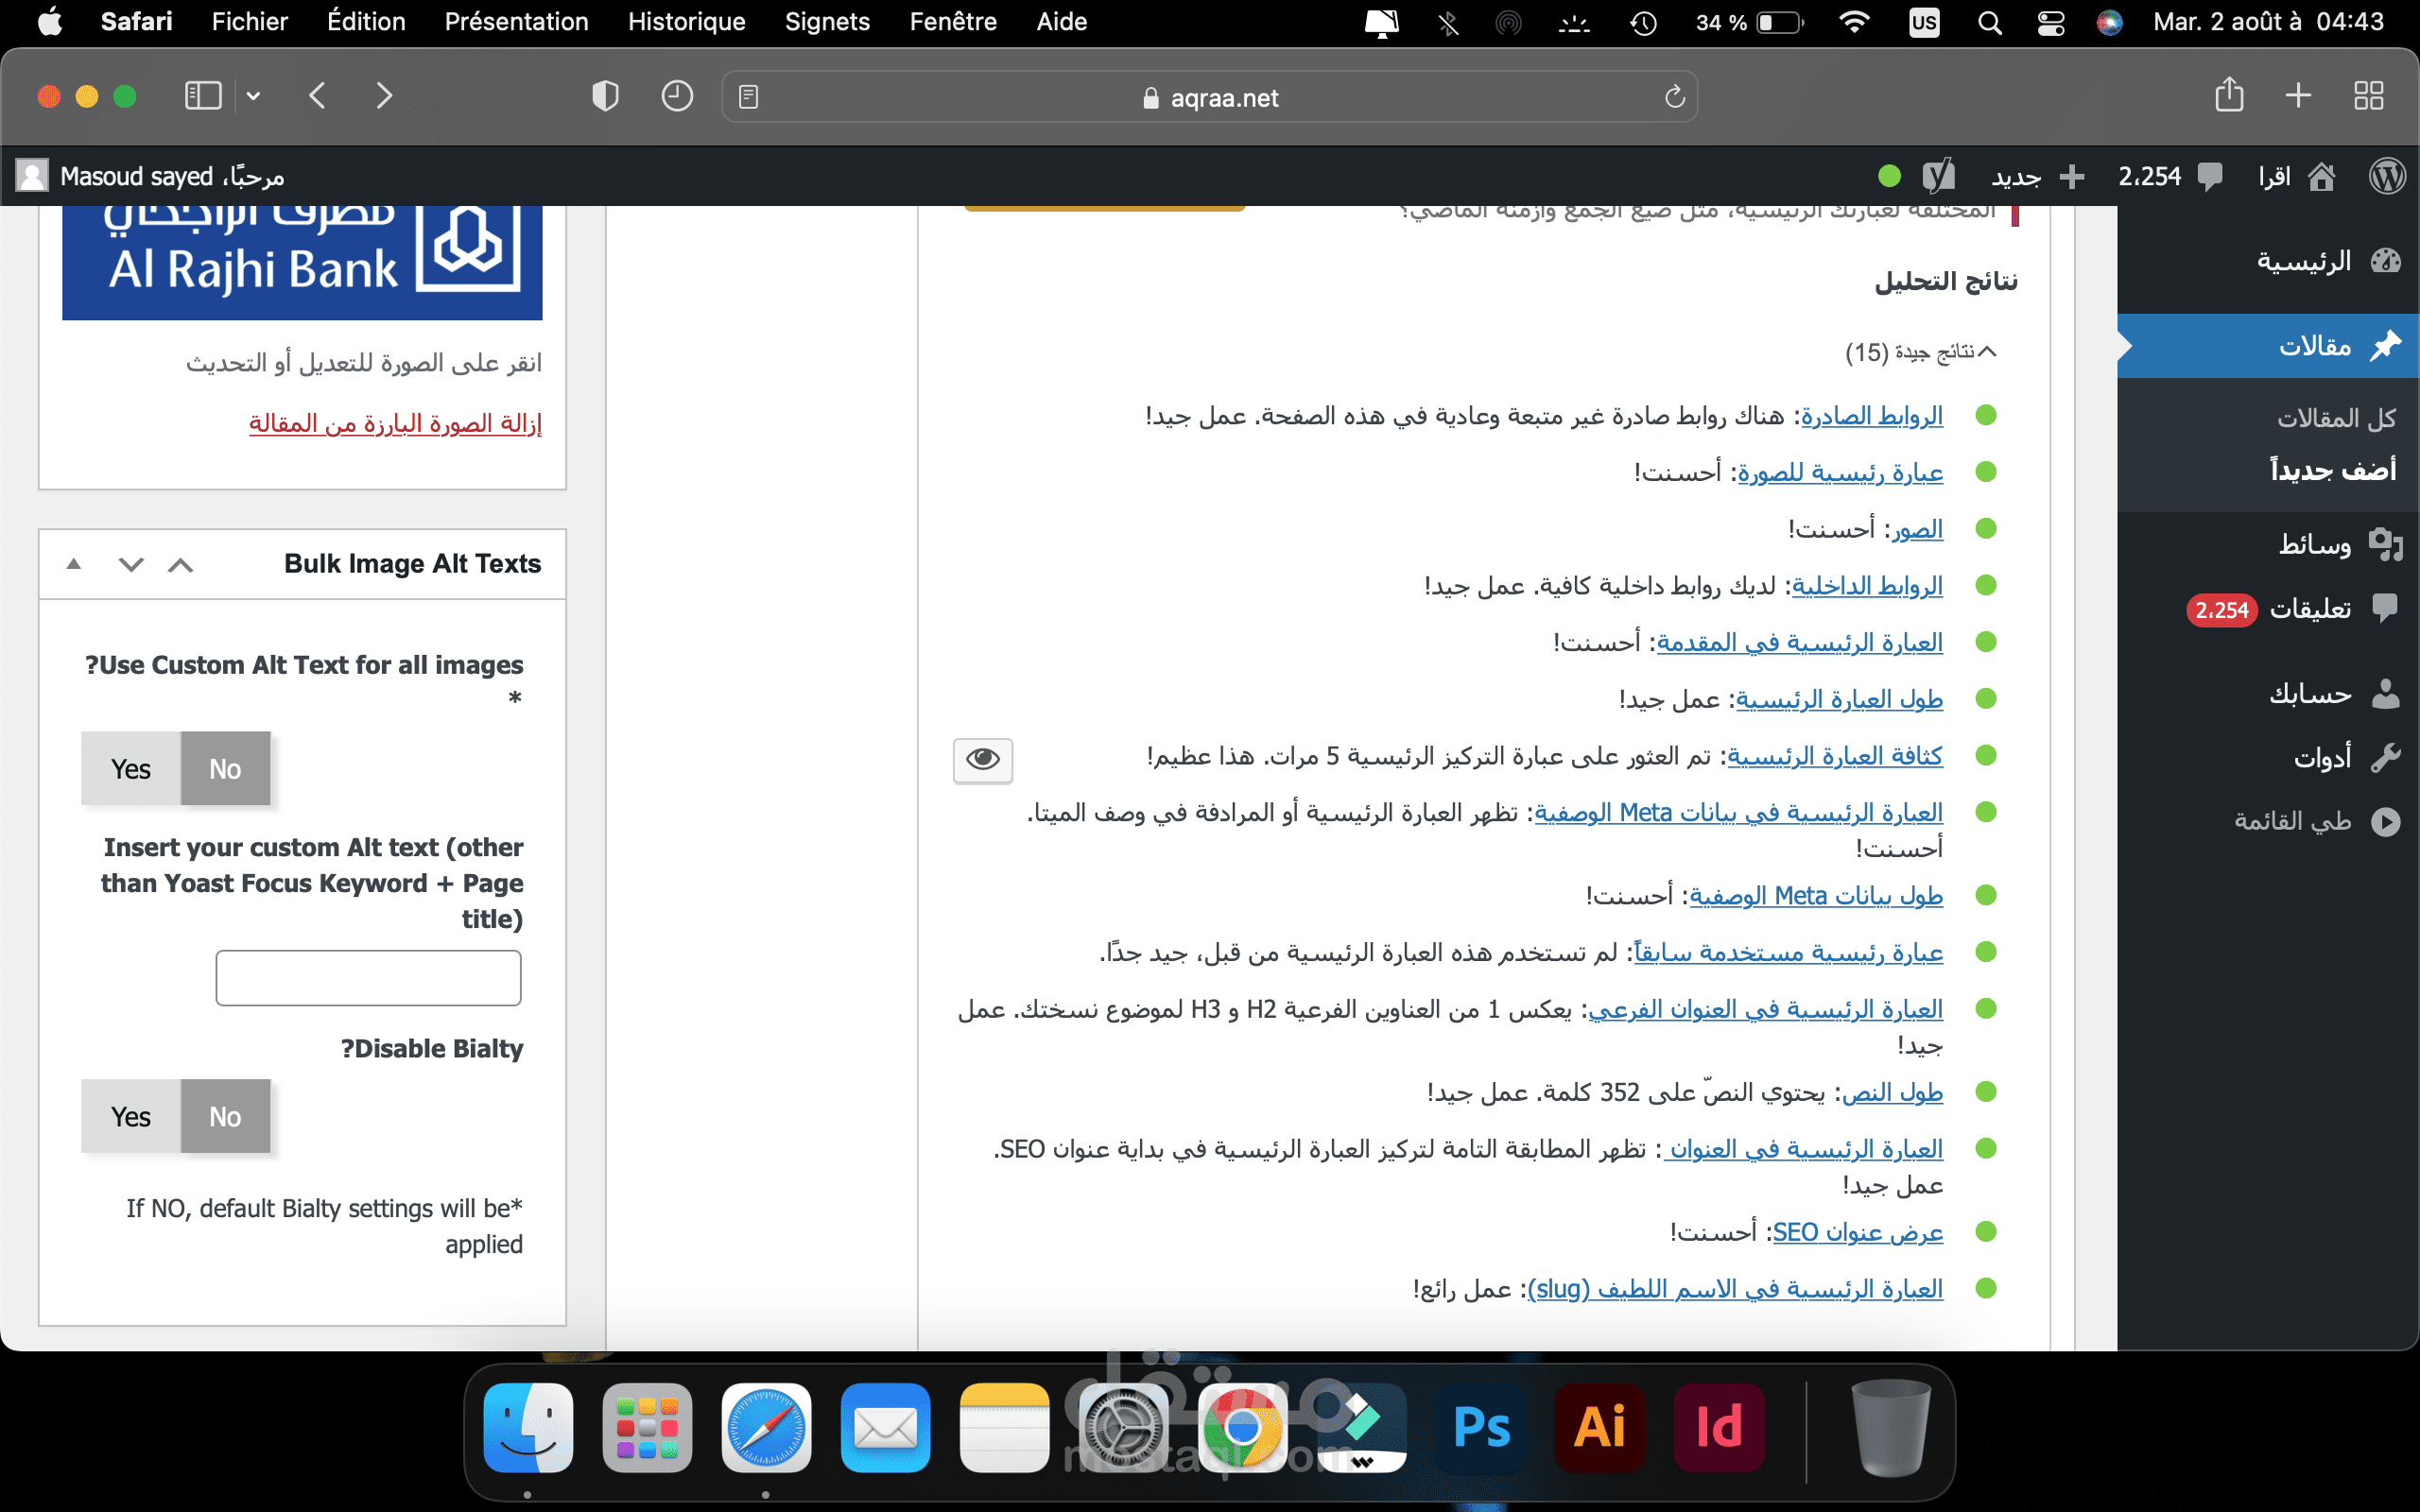Click Safari's reload page icon
This screenshot has height=1512, width=2420.
1674,97
